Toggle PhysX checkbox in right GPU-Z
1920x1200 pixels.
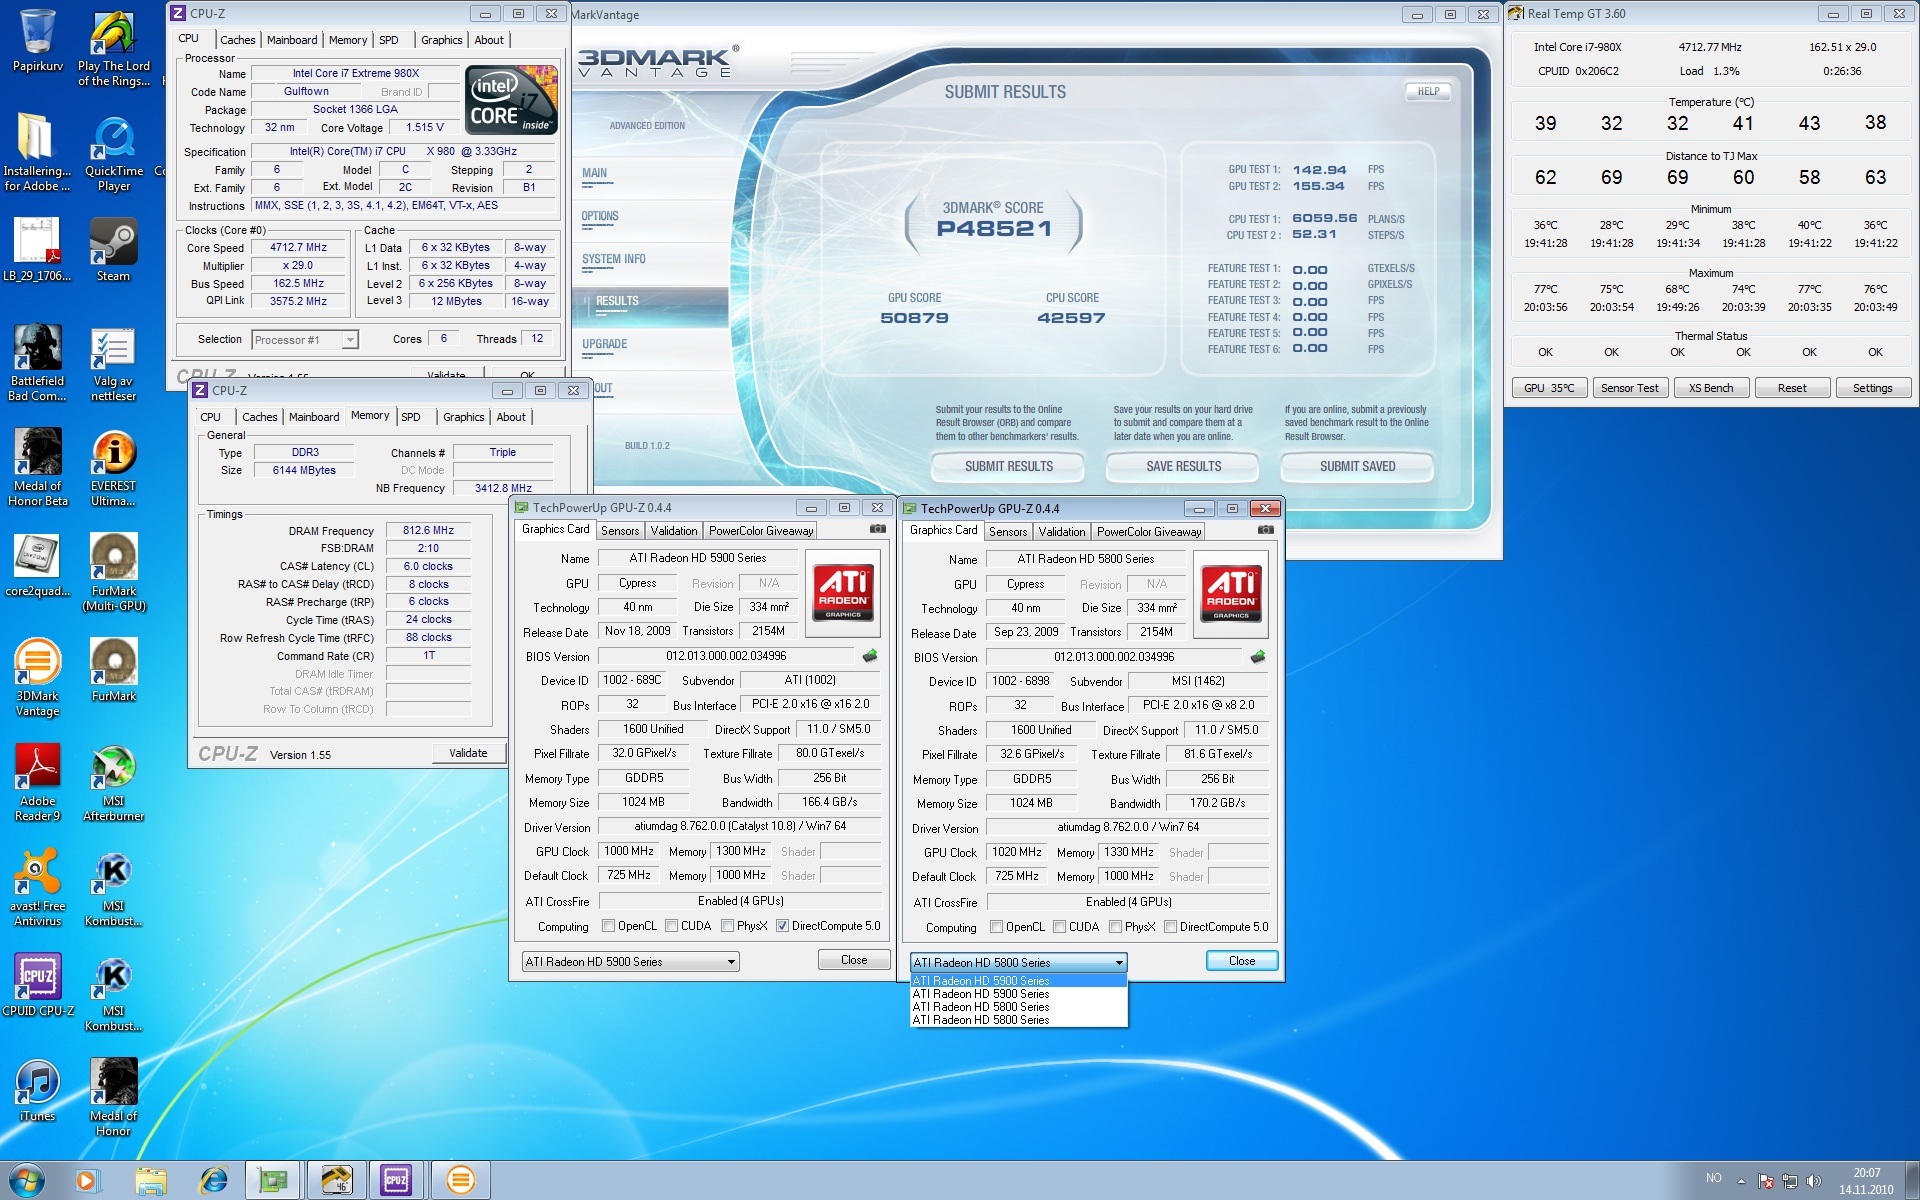click(x=1115, y=927)
